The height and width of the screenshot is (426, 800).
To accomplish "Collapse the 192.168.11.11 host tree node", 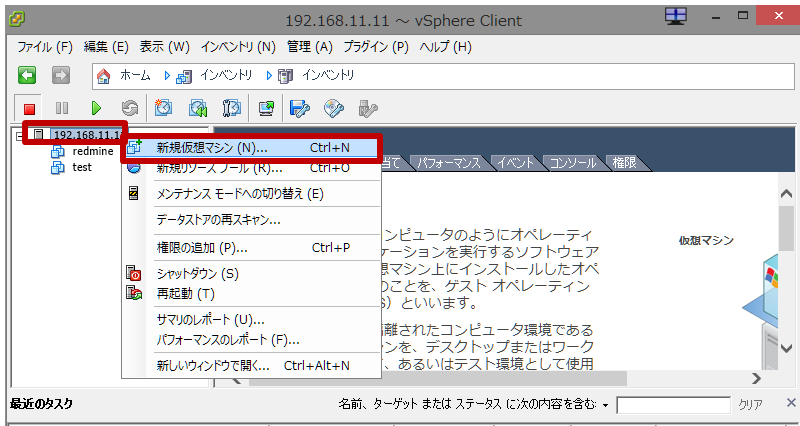I will tap(19, 136).
